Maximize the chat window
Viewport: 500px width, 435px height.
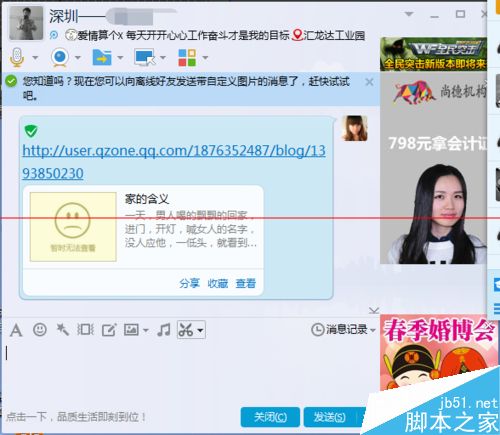(x=460, y=14)
